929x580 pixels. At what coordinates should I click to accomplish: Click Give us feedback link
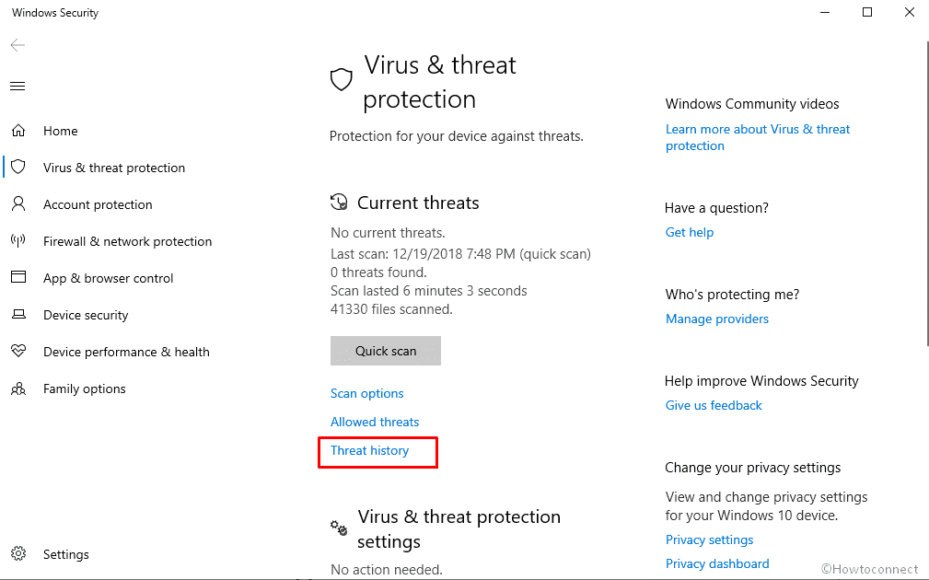(x=713, y=405)
